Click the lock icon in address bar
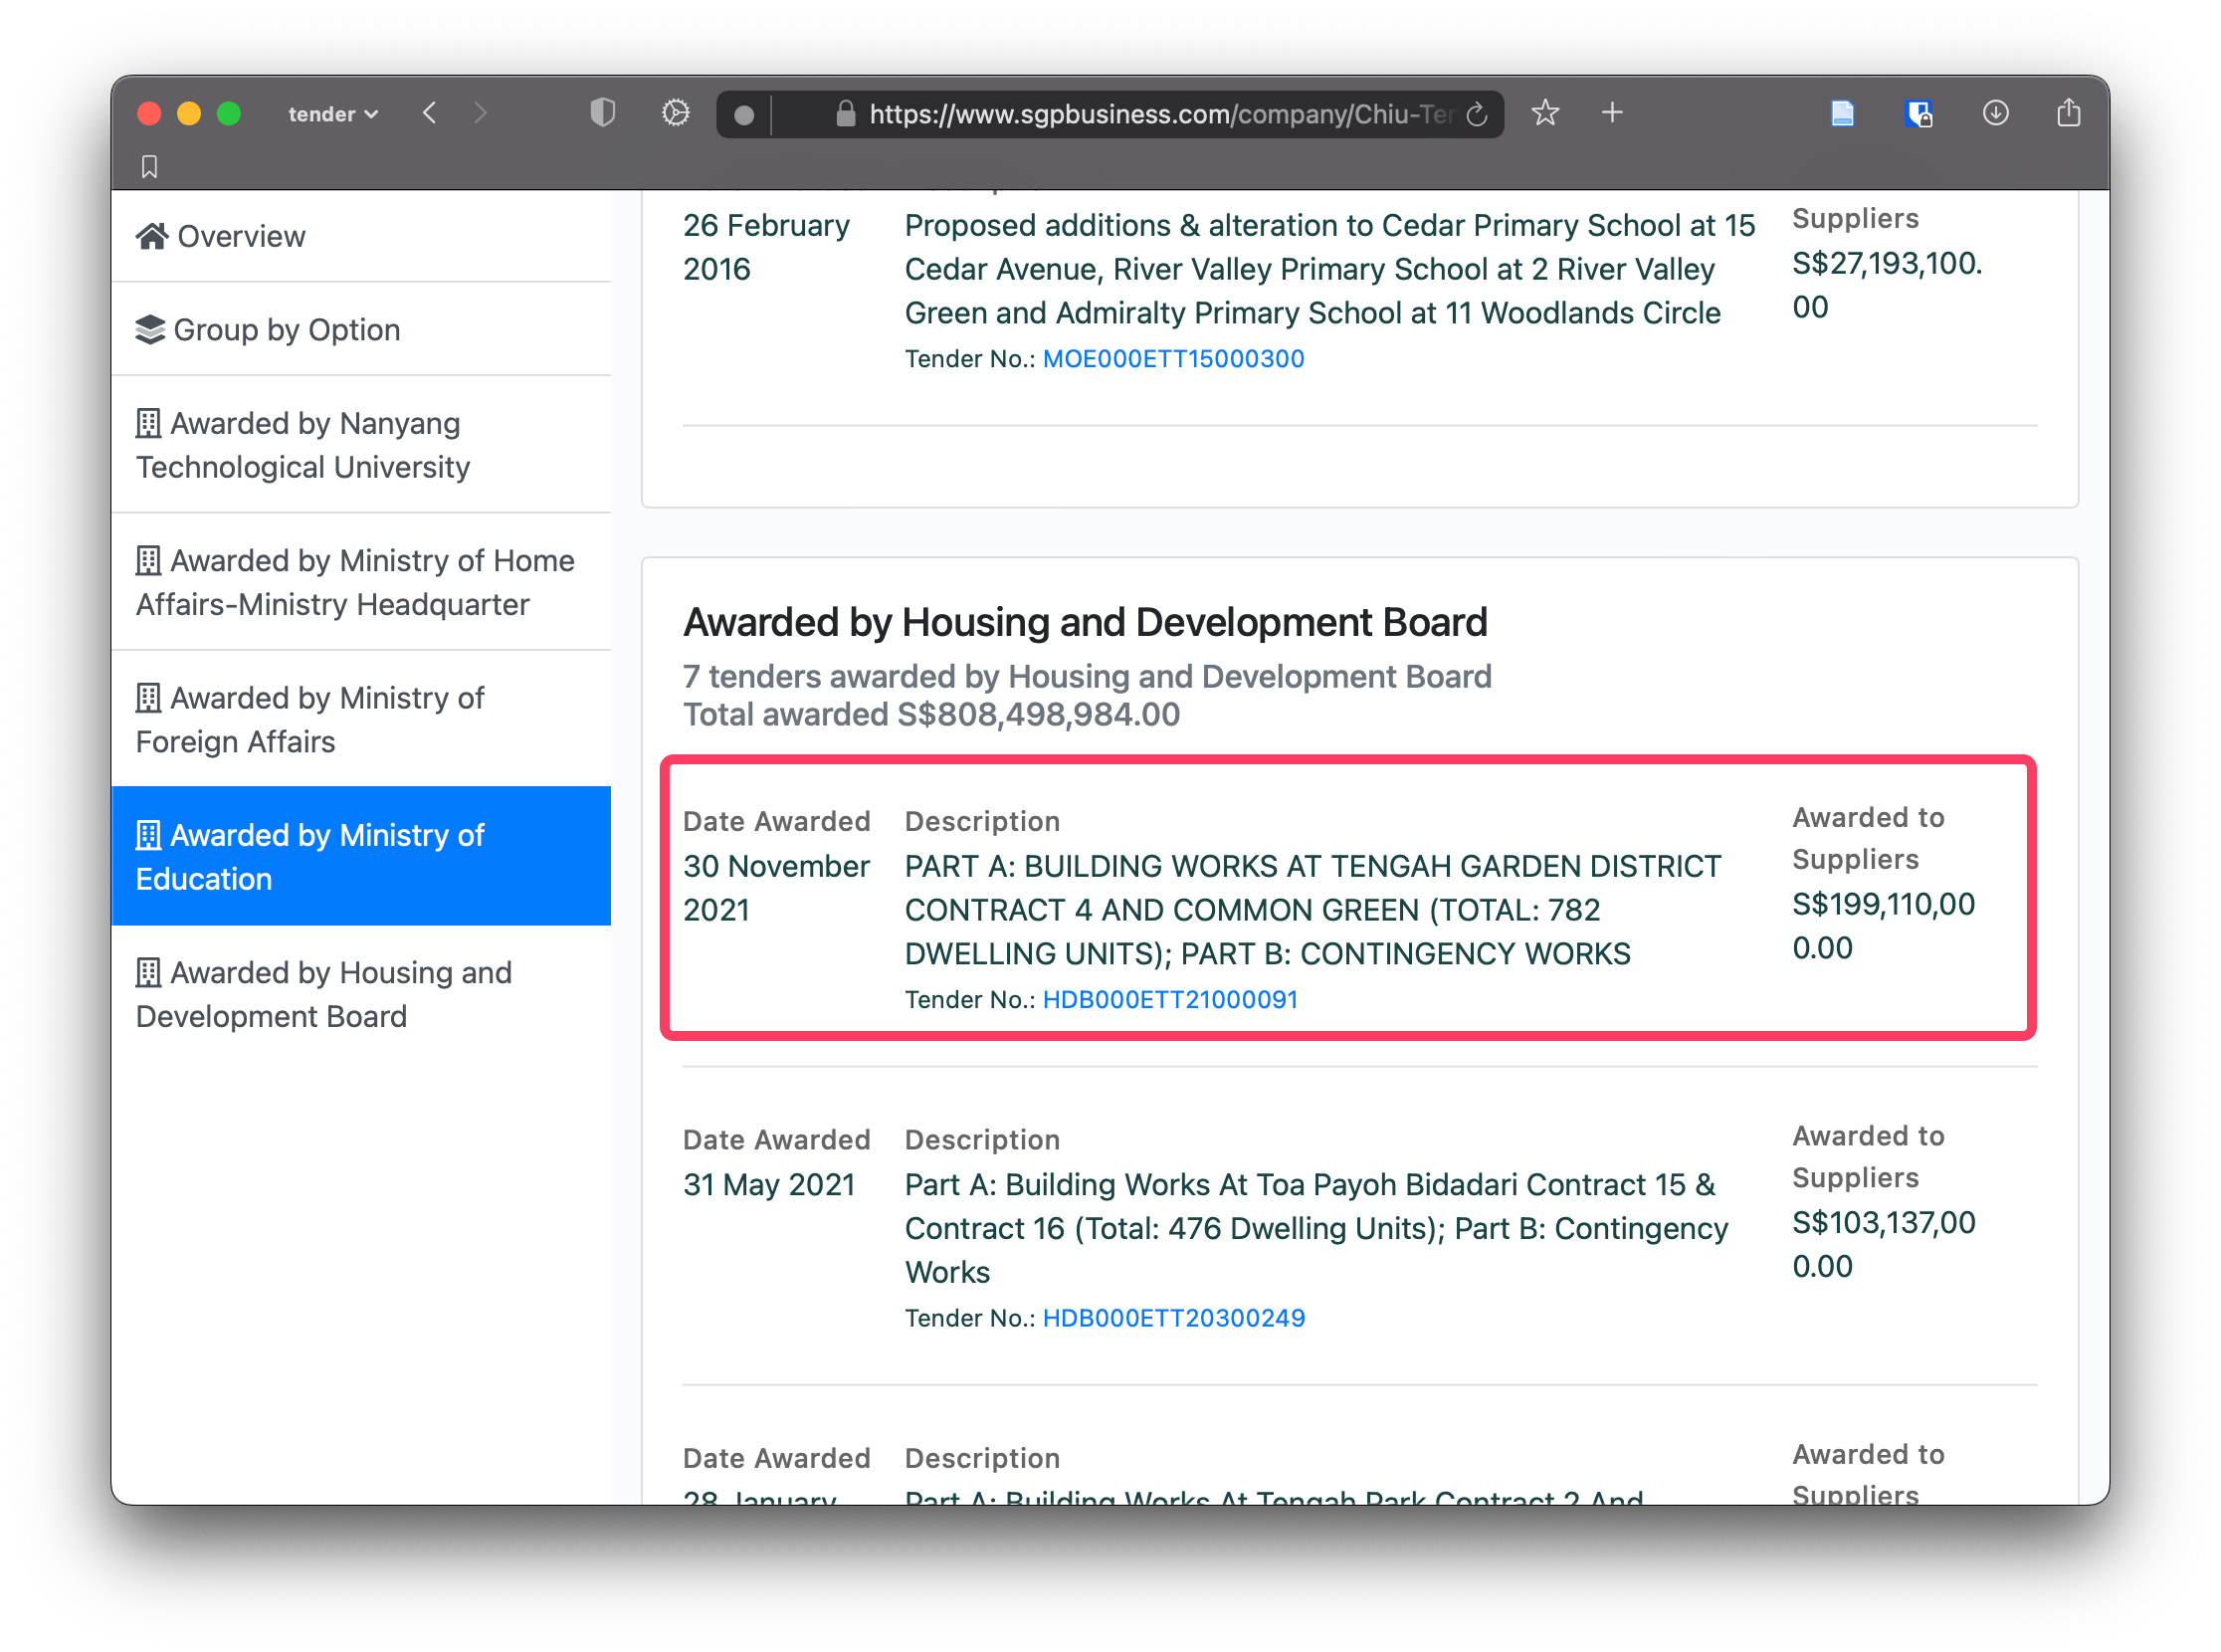Screen dimensions: 2221x1652 pos(845,114)
